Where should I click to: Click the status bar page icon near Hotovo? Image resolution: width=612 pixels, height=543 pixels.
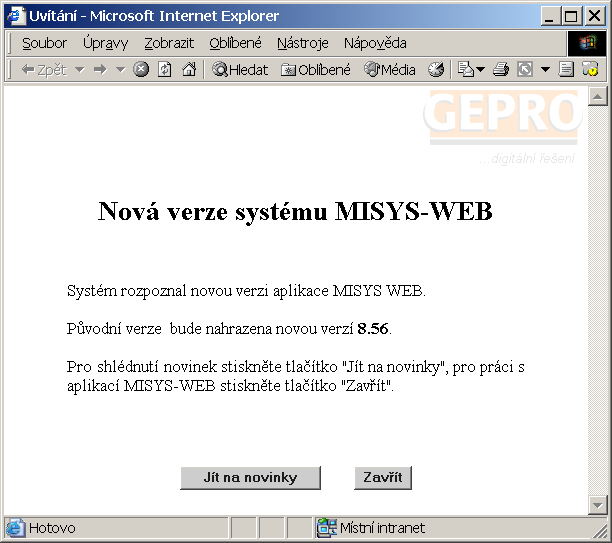[x=15, y=528]
